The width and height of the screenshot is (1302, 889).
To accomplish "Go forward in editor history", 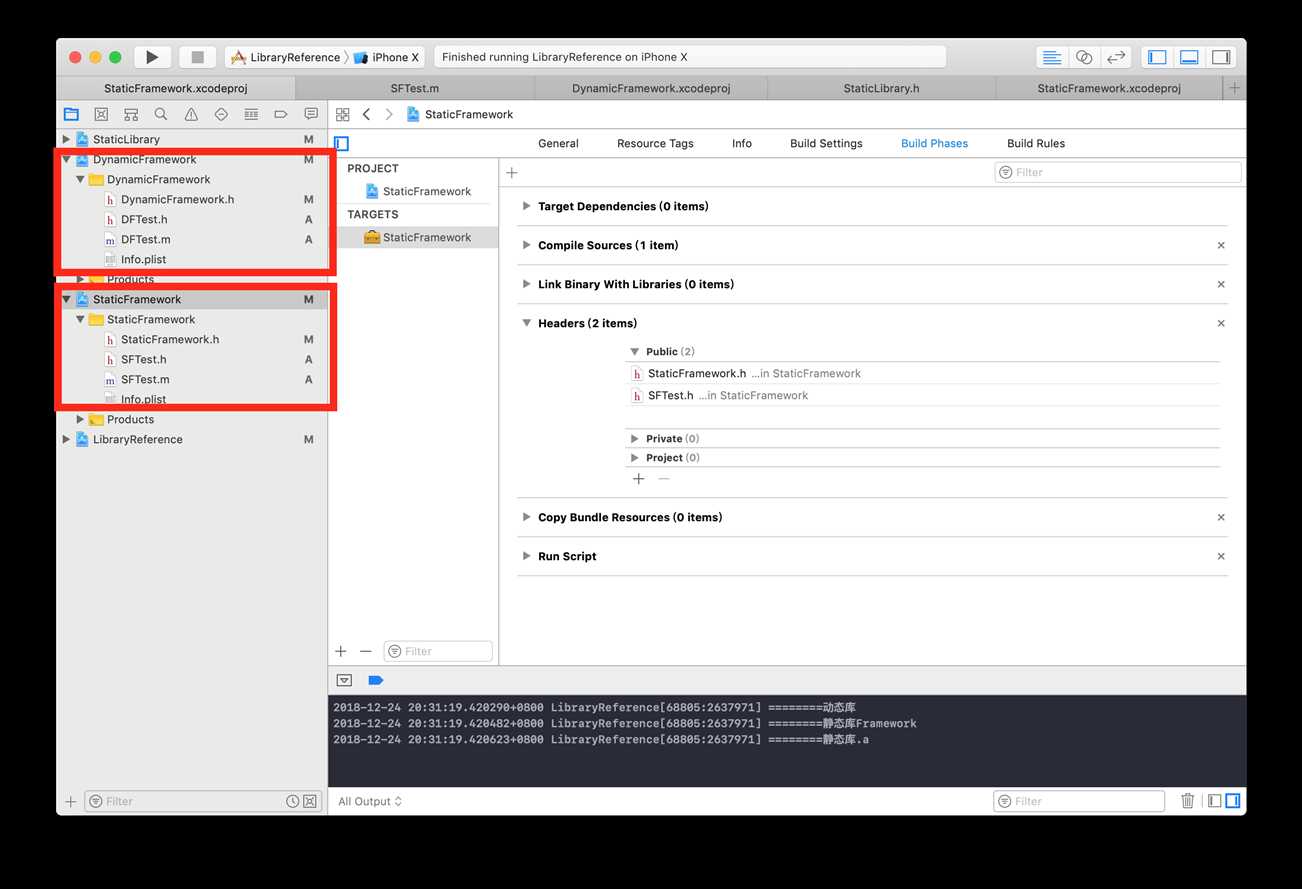I will (x=389, y=114).
